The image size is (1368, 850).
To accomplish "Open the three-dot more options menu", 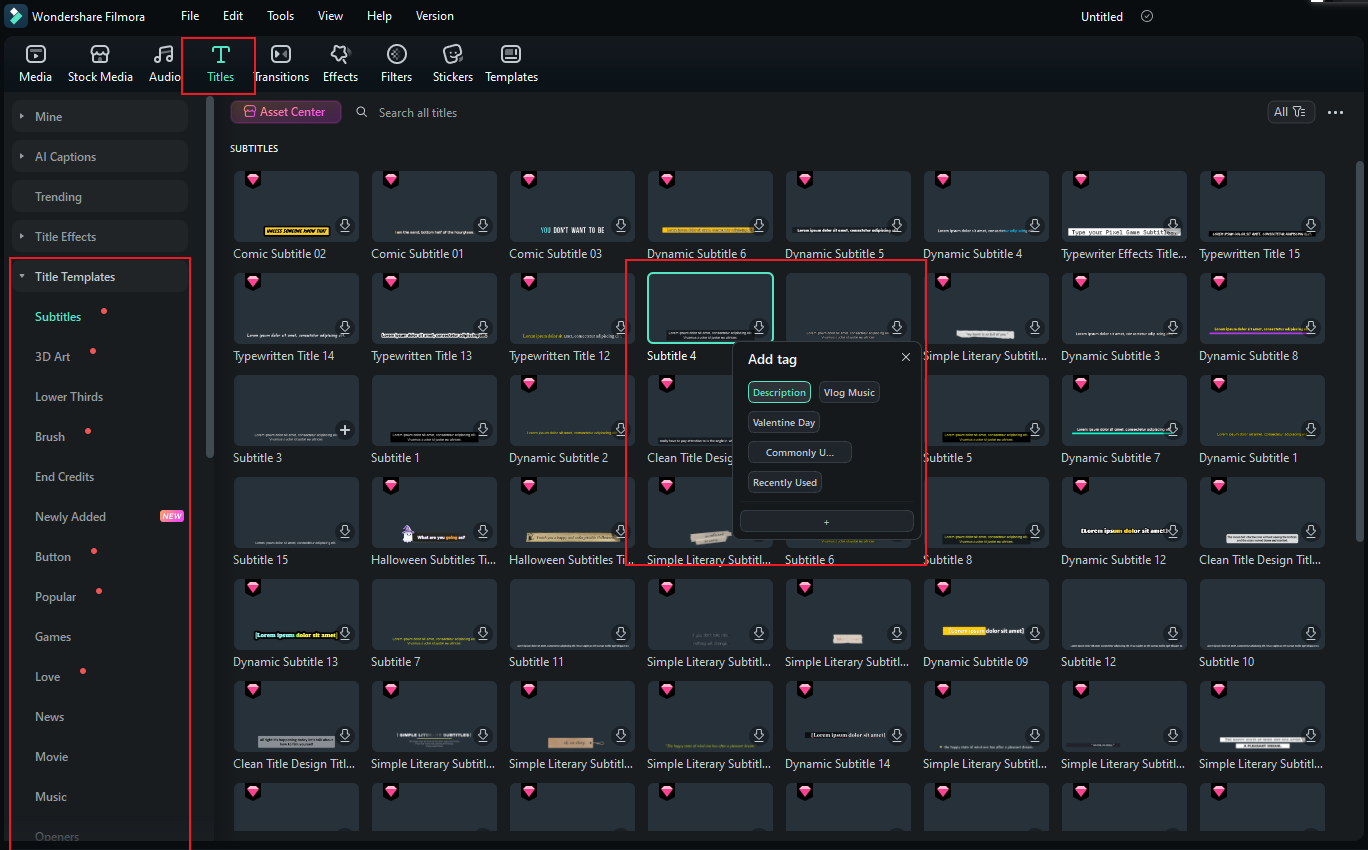I will click(x=1335, y=112).
